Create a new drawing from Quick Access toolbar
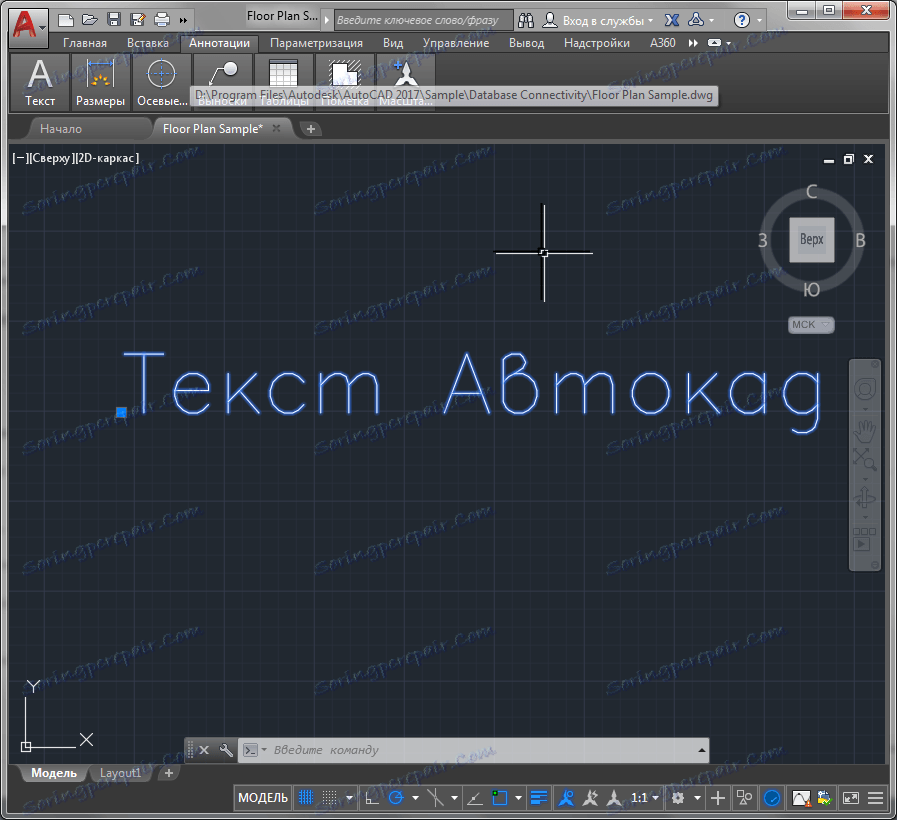This screenshot has width=897, height=820. tap(66, 21)
